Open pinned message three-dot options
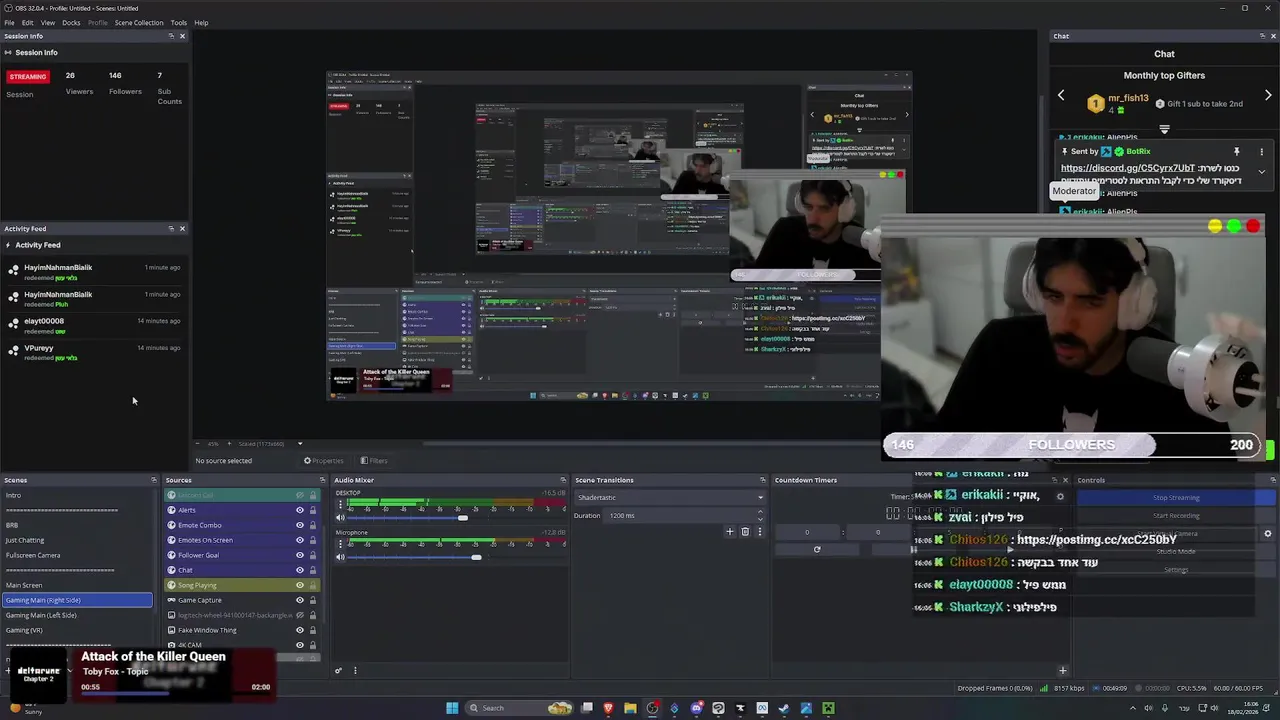1280x720 pixels. tap(1261, 151)
